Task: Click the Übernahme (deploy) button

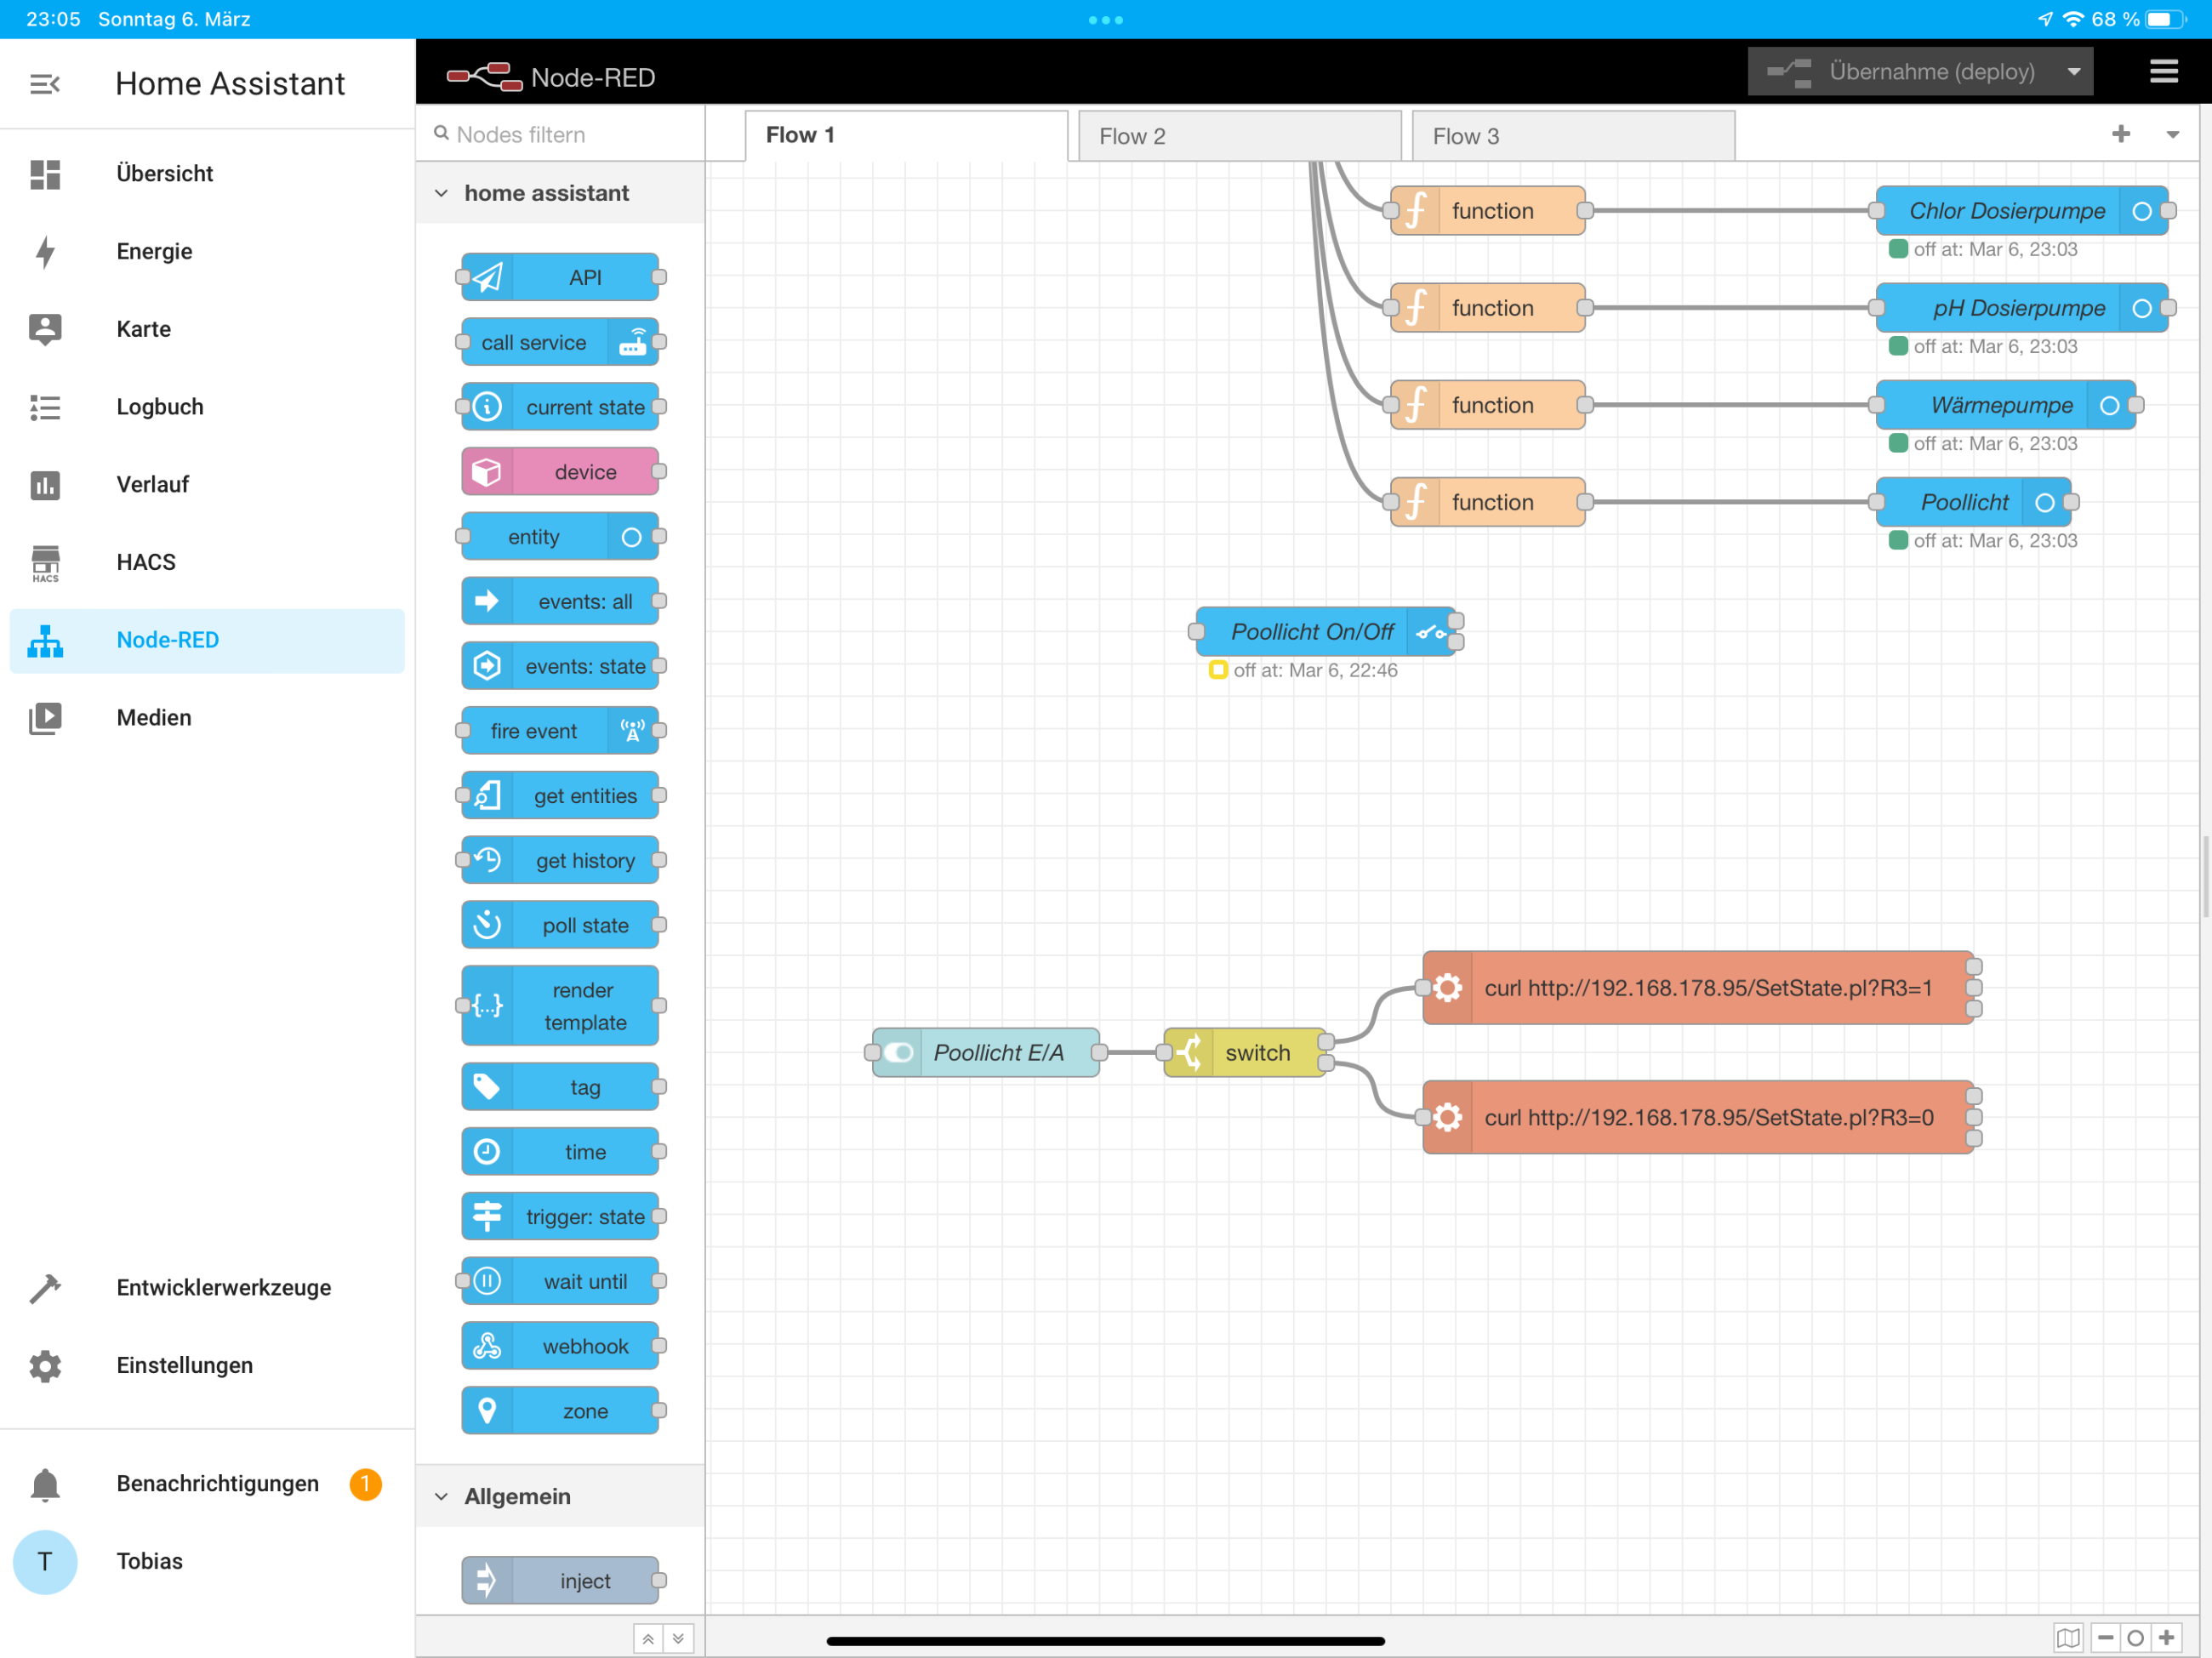Action: 1901,72
